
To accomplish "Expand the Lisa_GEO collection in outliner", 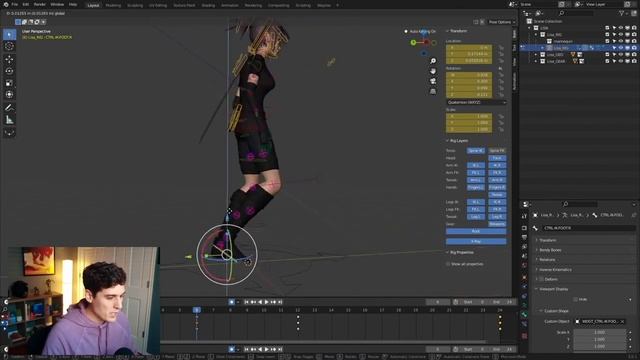I will coord(536,54).
